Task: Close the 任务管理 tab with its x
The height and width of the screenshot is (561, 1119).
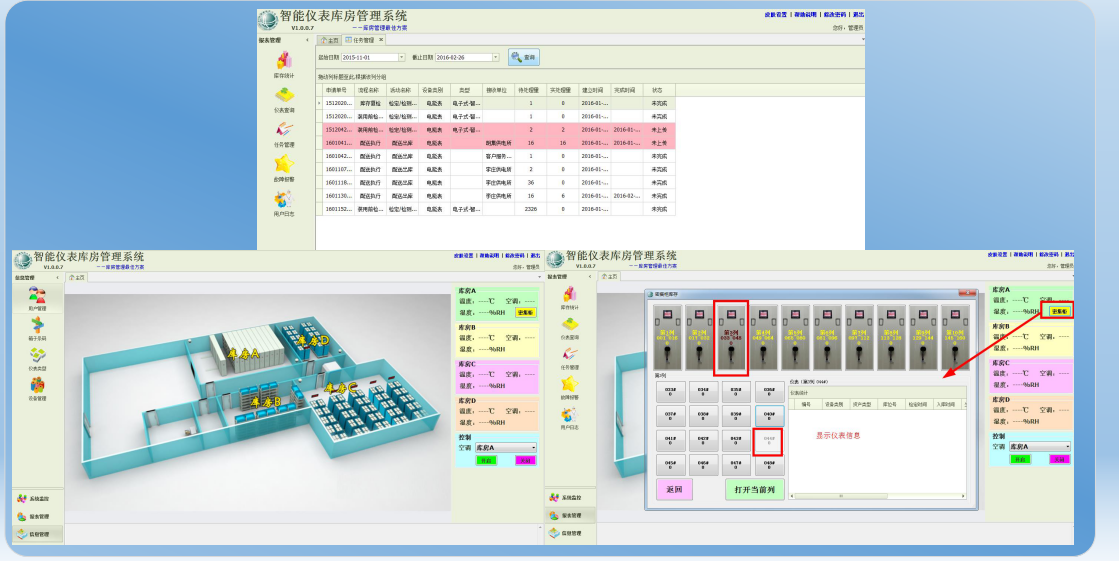Action: (380, 40)
